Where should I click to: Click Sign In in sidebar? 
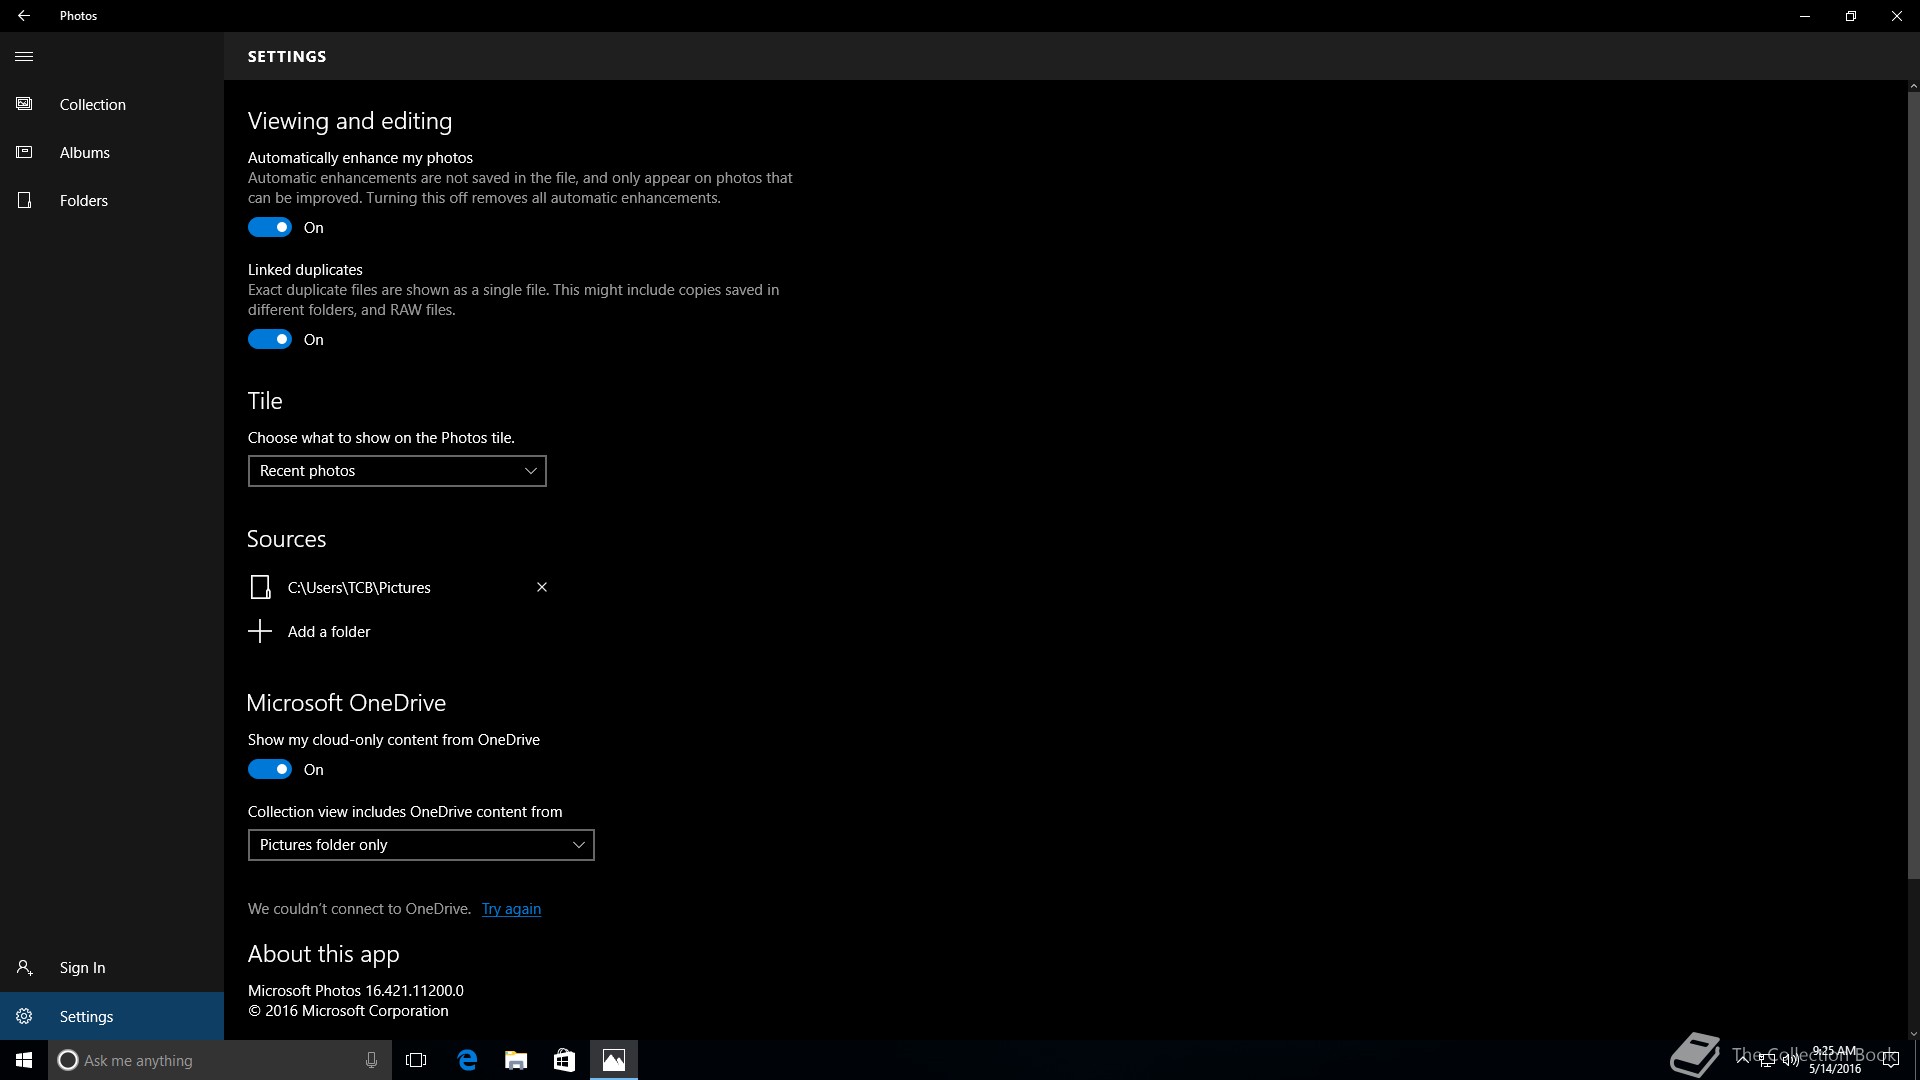point(112,968)
